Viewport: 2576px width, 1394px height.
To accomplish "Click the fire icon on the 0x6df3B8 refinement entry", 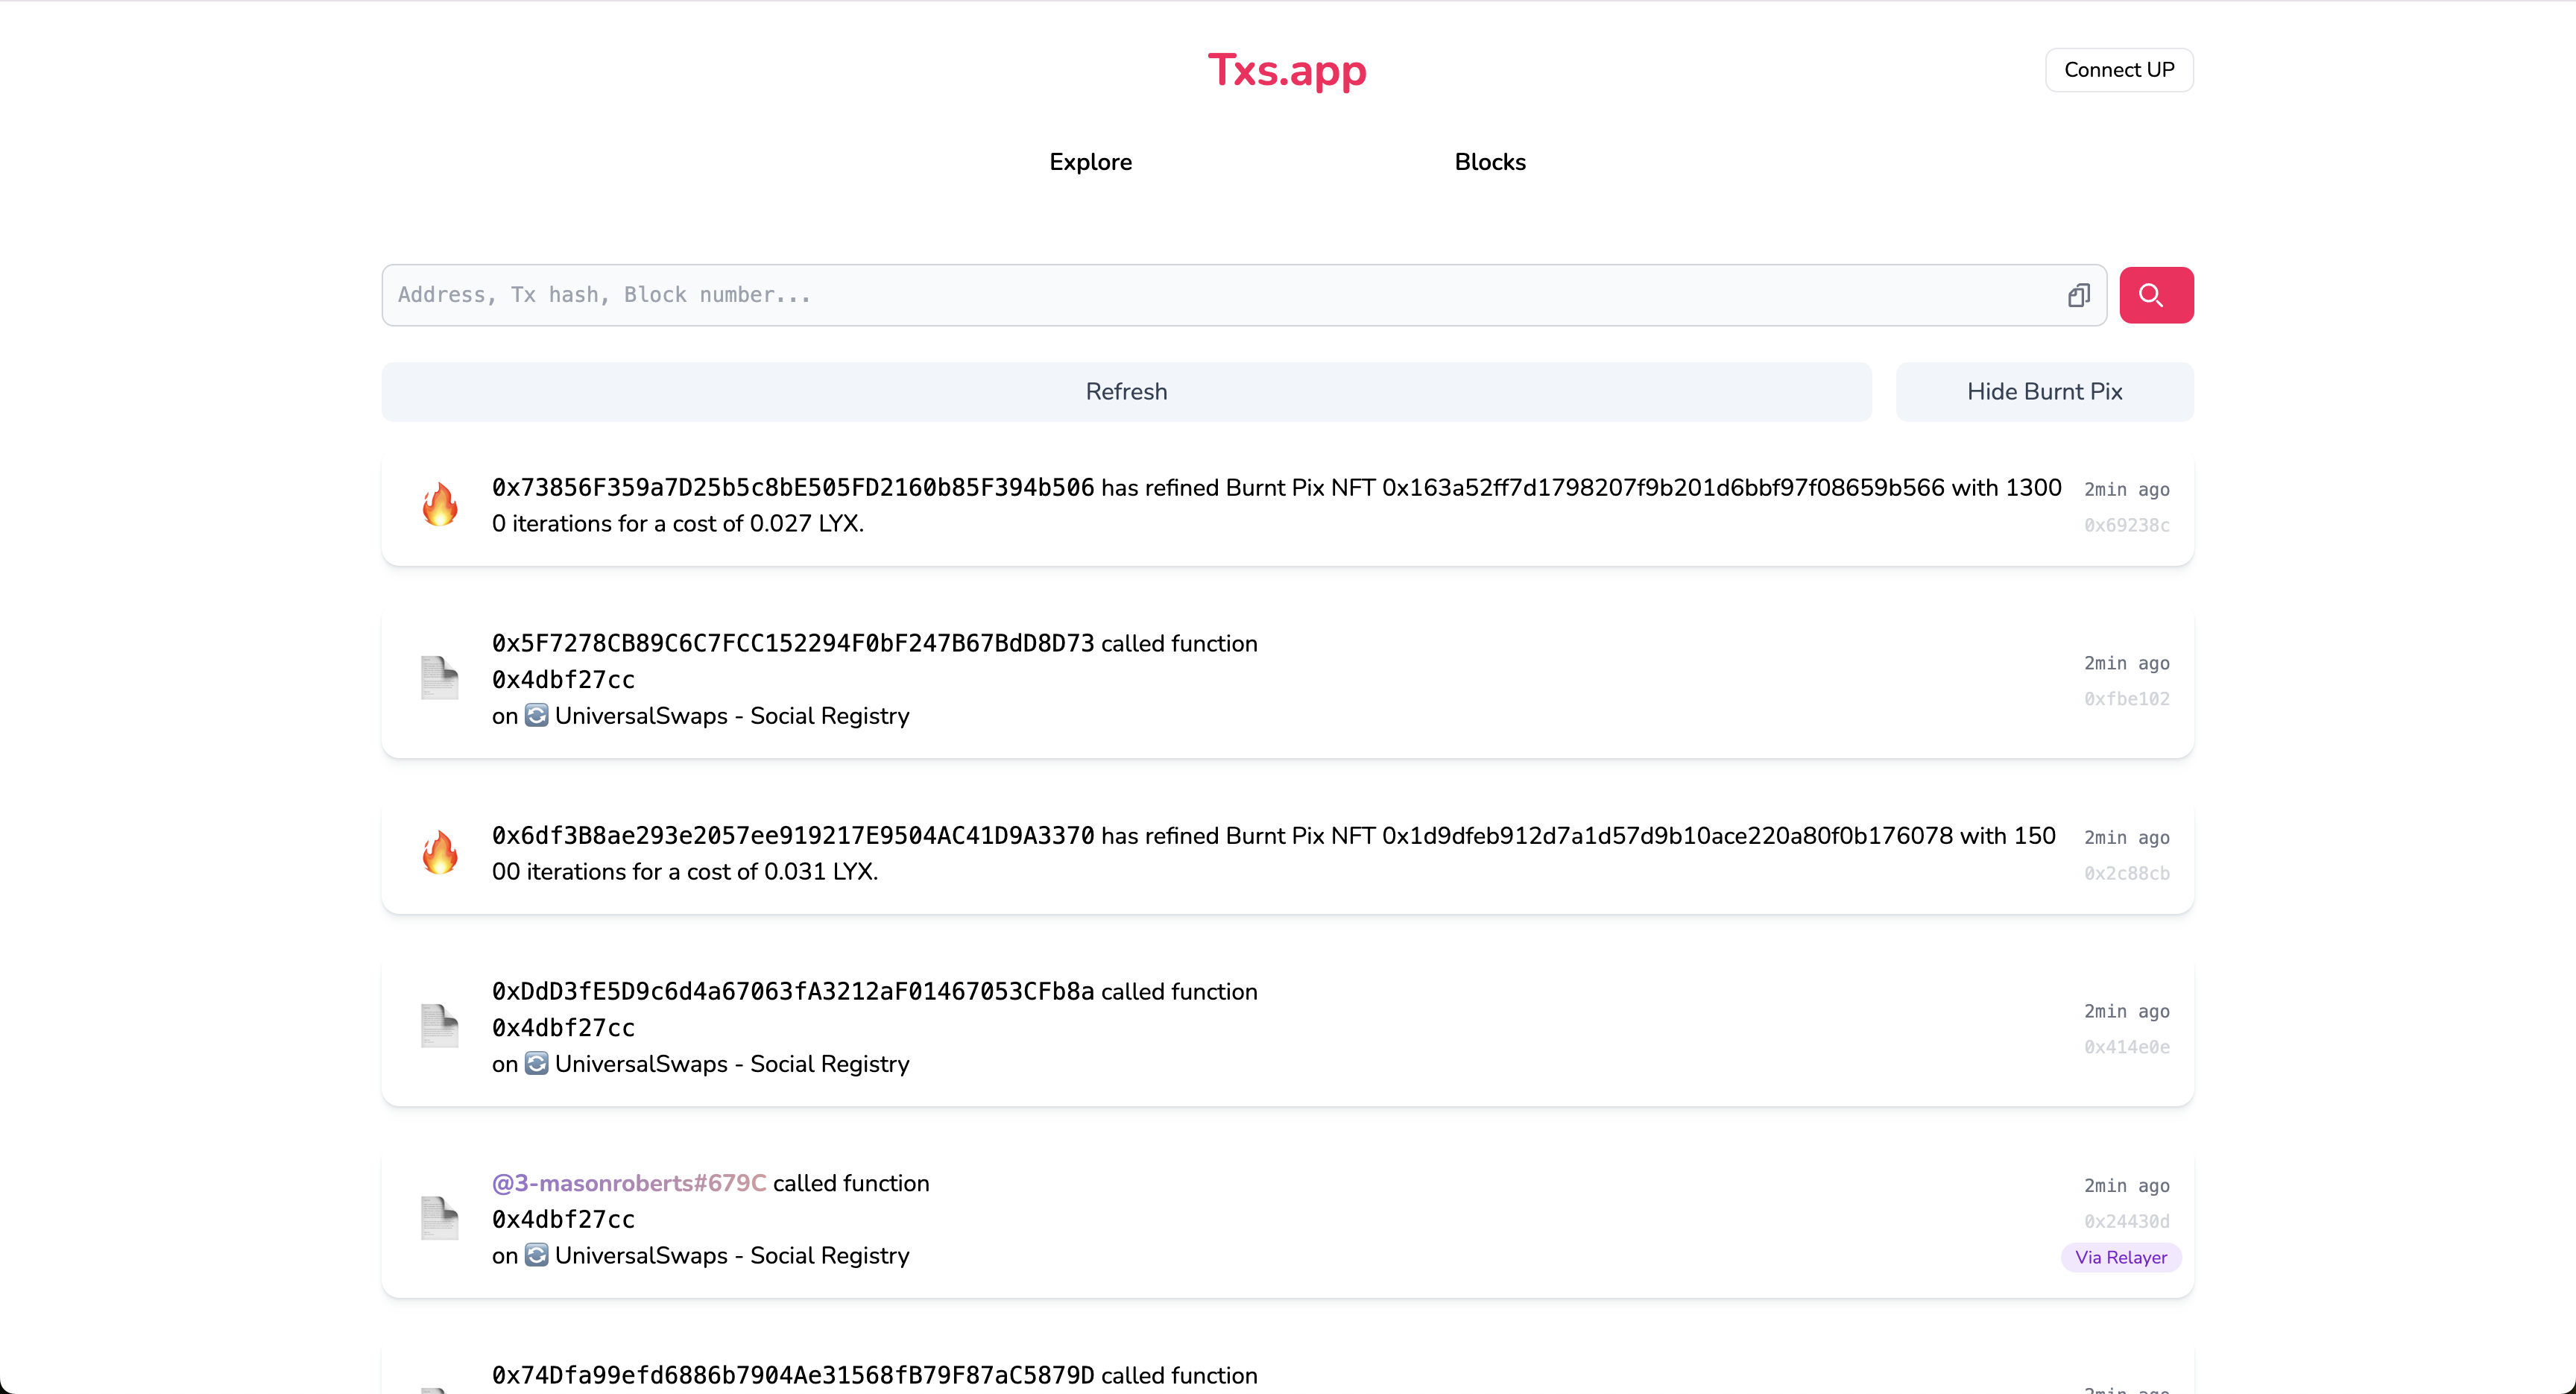I will [x=440, y=853].
